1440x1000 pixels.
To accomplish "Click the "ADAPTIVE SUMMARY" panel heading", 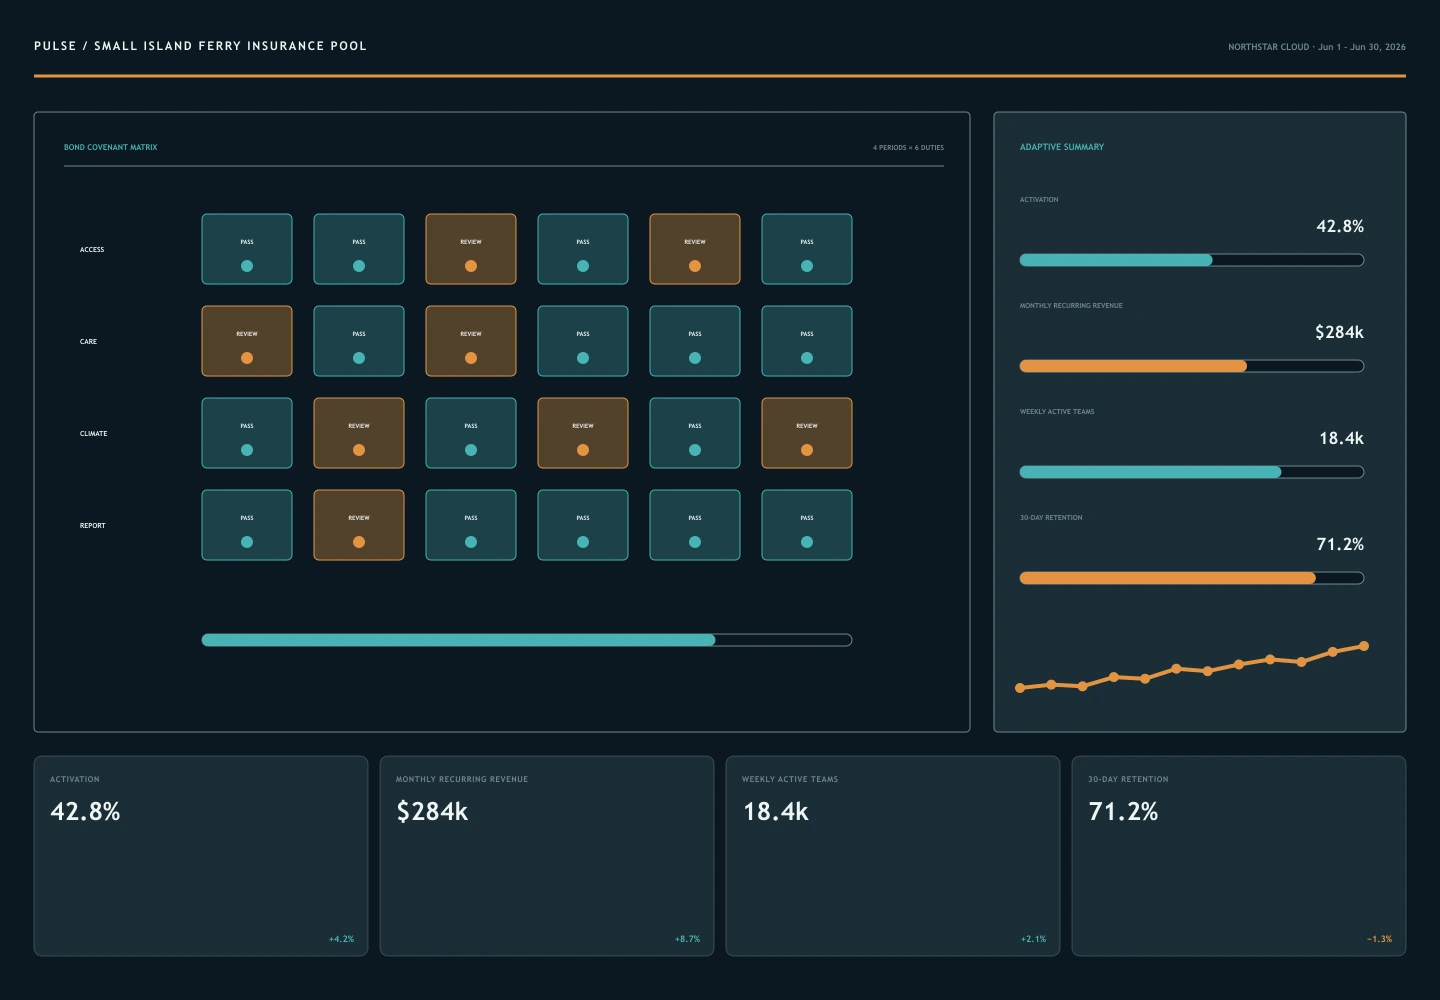I will click(x=1062, y=147).
